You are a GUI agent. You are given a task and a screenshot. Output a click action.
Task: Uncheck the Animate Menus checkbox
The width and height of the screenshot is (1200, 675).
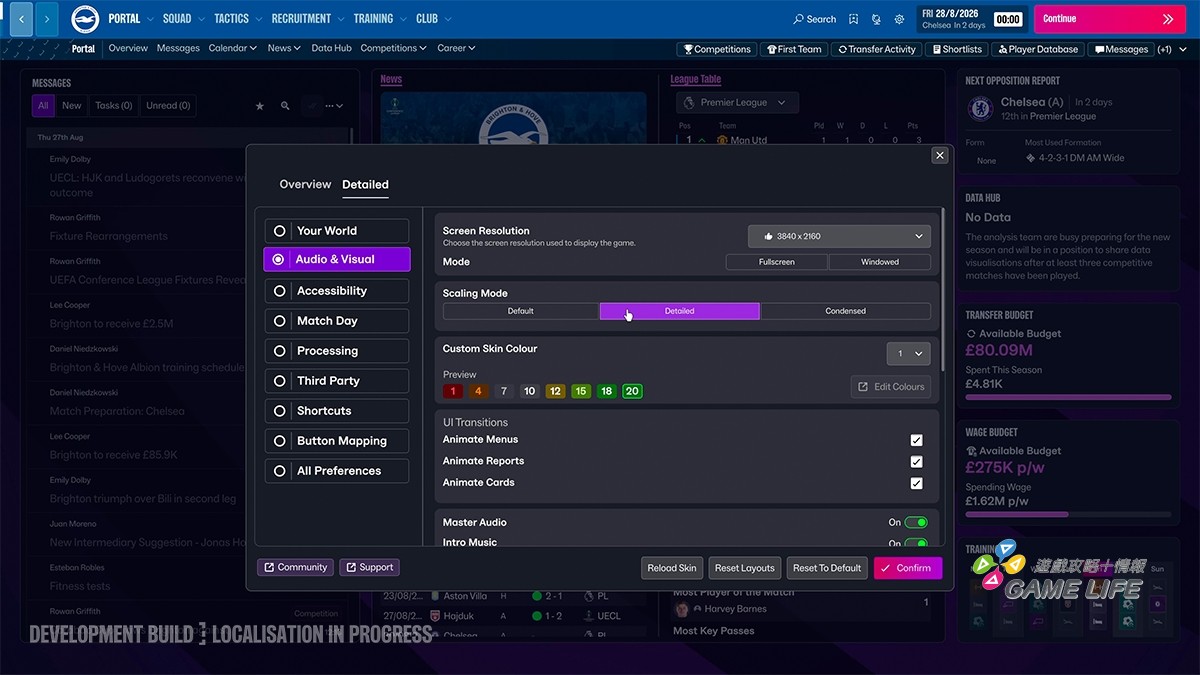point(916,440)
